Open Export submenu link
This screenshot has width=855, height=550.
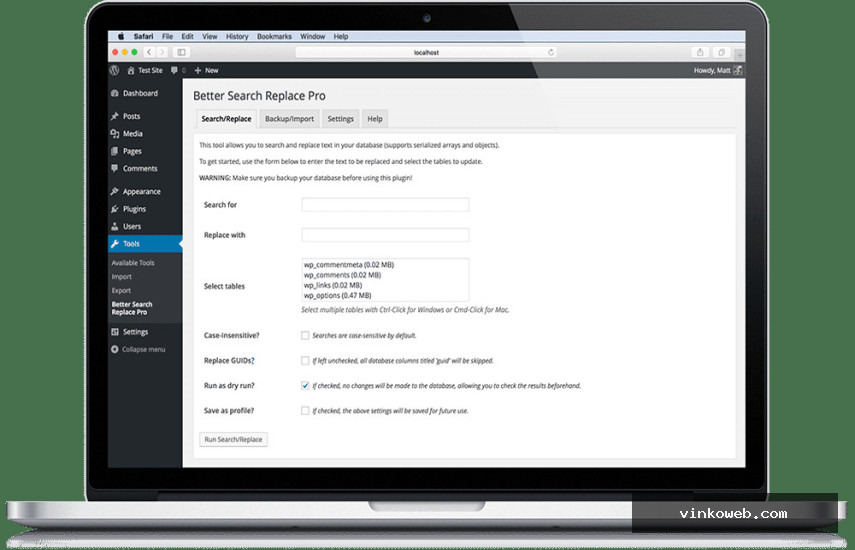click(x=121, y=291)
